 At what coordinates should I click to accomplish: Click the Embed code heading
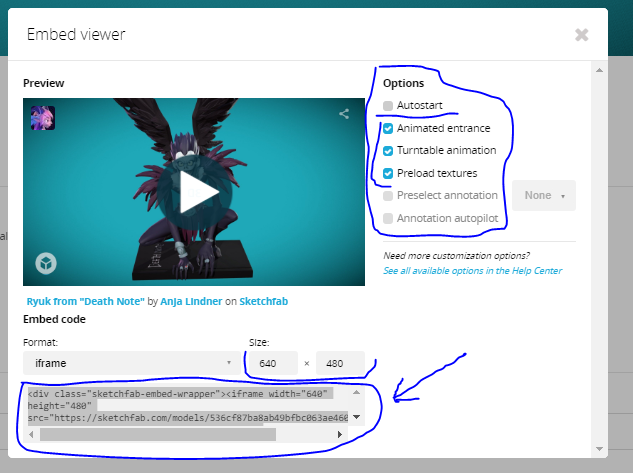coord(54,319)
